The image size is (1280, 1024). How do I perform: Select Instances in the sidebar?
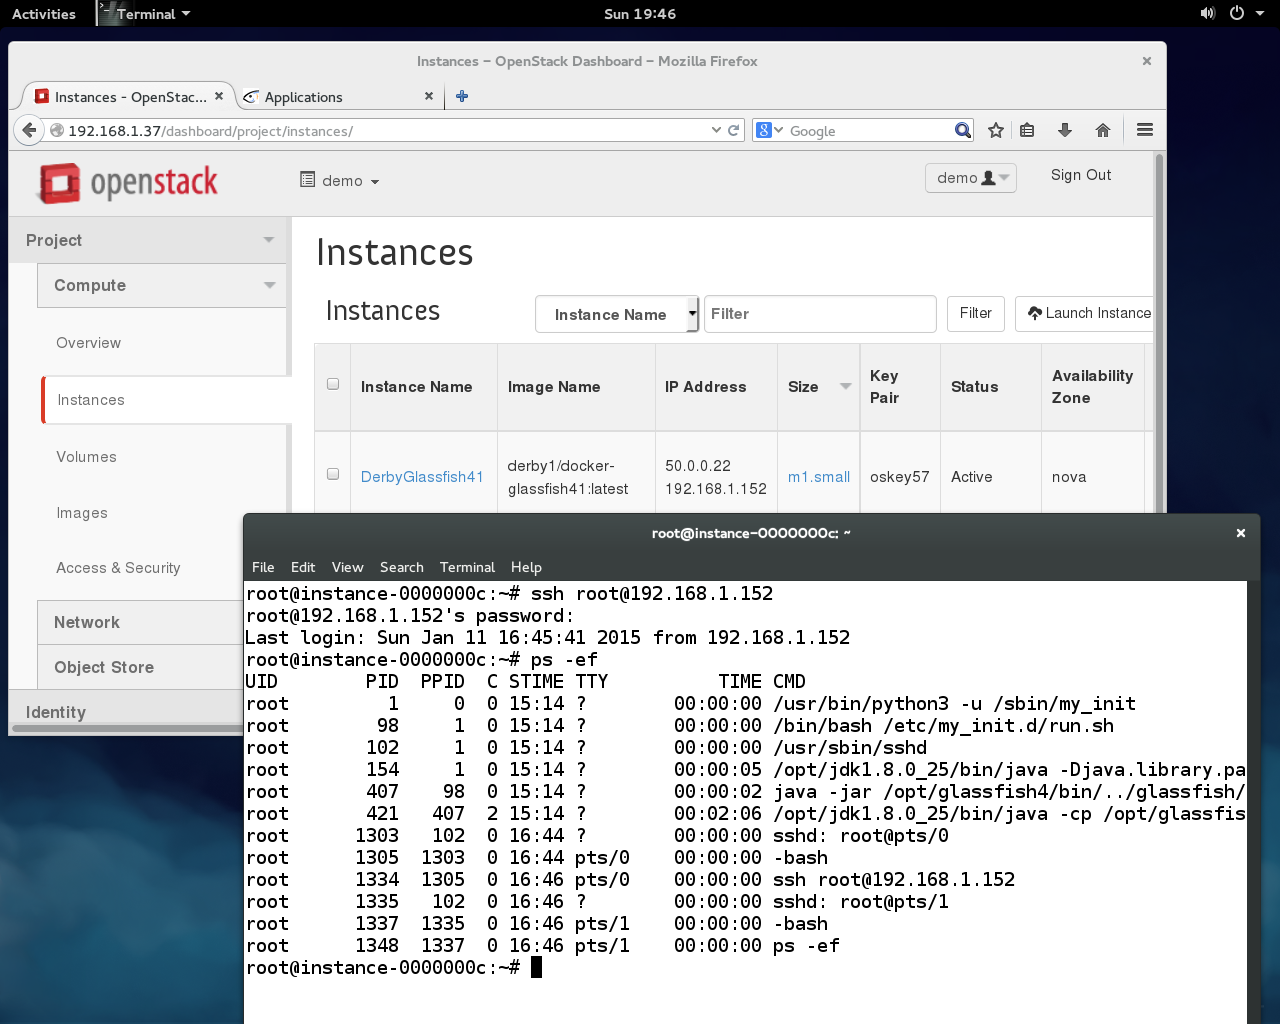(165, 400)
